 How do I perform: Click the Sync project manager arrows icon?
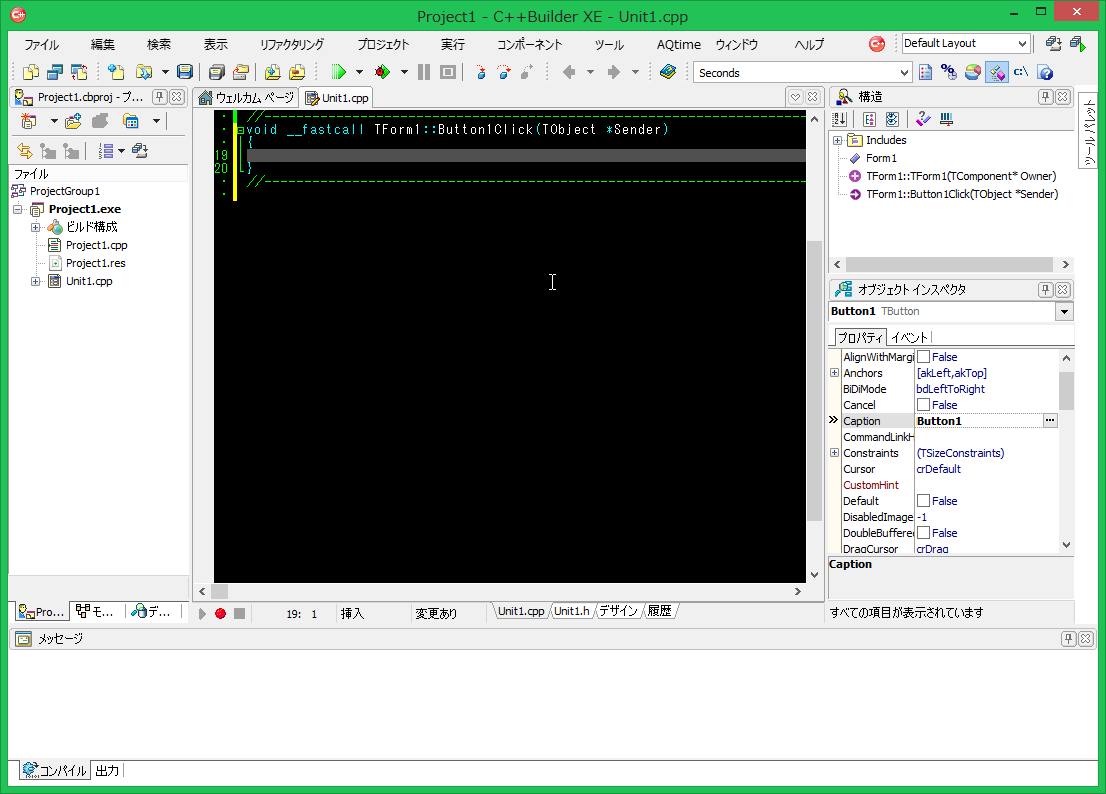click(x=25, y=151)
